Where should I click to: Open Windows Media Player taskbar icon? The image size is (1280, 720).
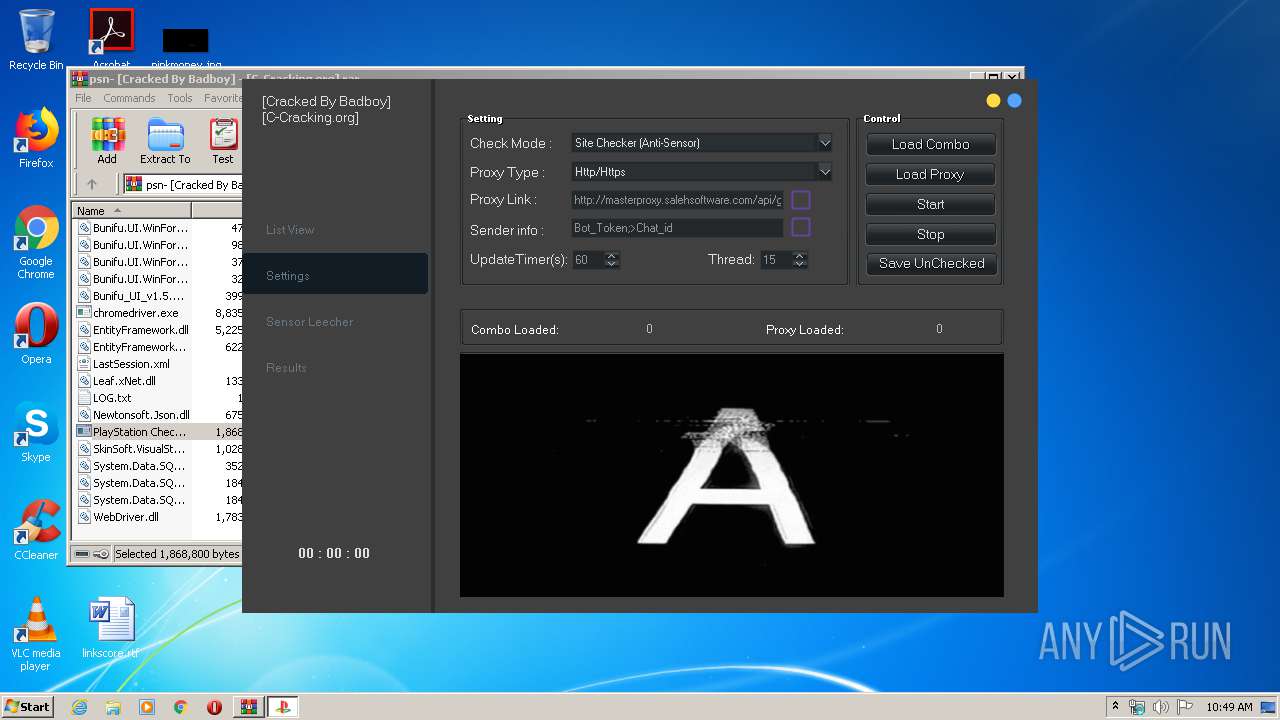pos(147,707)
